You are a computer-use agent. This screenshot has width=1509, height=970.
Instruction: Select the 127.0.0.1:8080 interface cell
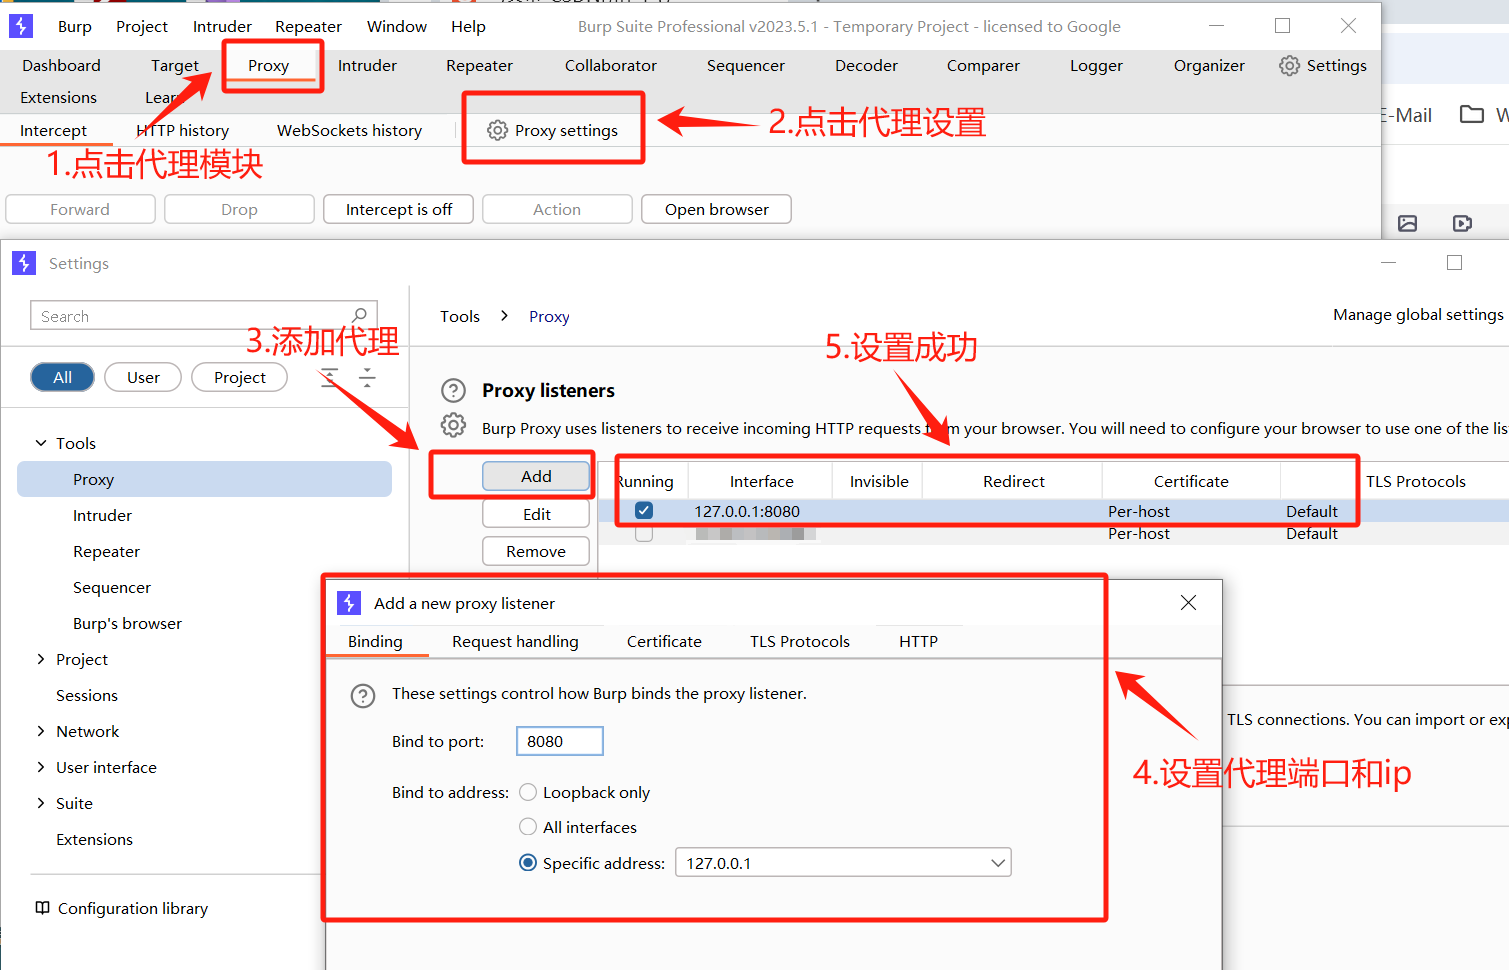point(747,511)
